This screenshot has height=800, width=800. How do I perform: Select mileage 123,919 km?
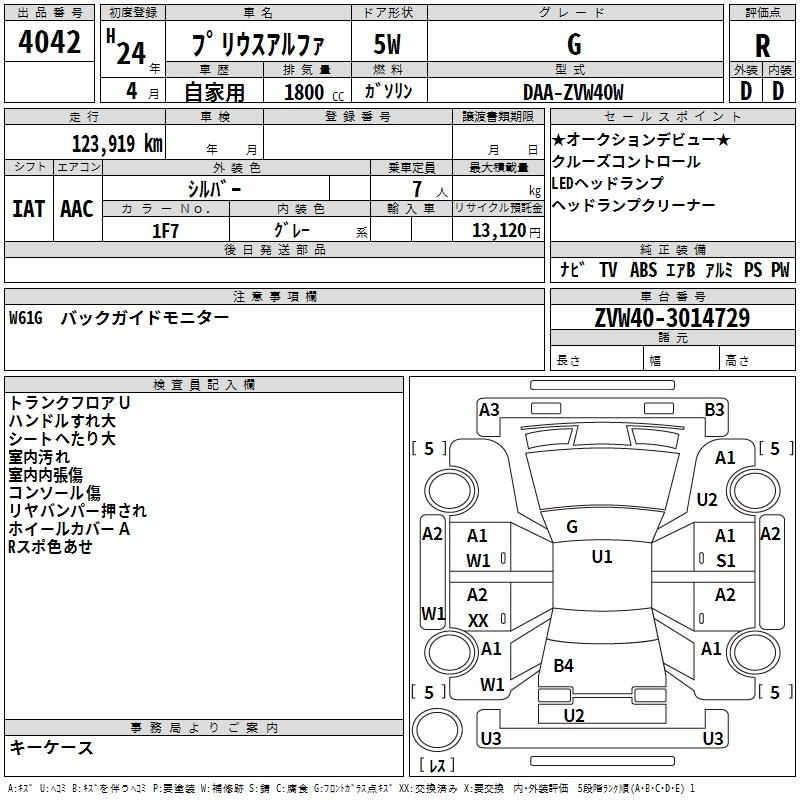click(117, 144)
